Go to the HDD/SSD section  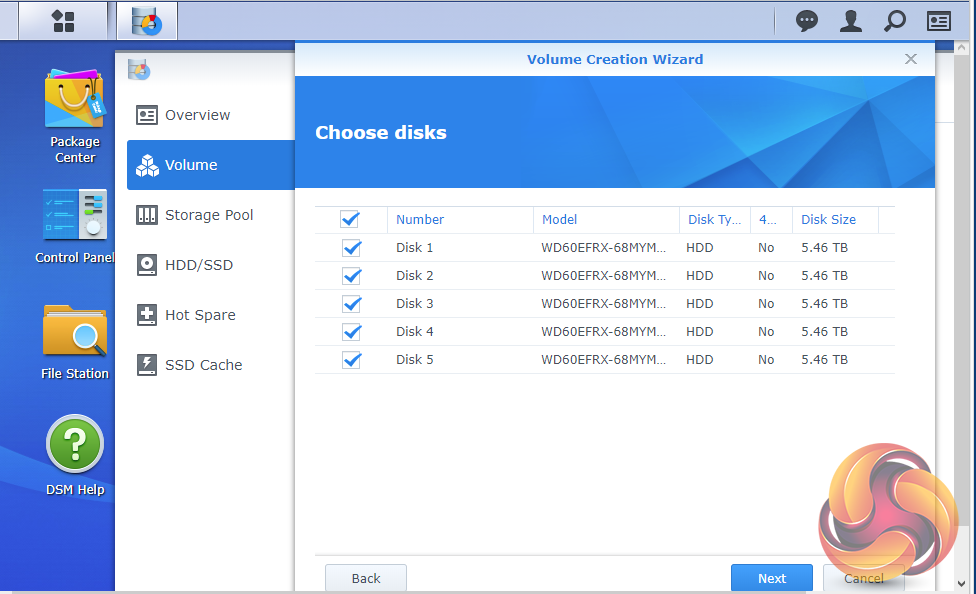tap(199, 265)
